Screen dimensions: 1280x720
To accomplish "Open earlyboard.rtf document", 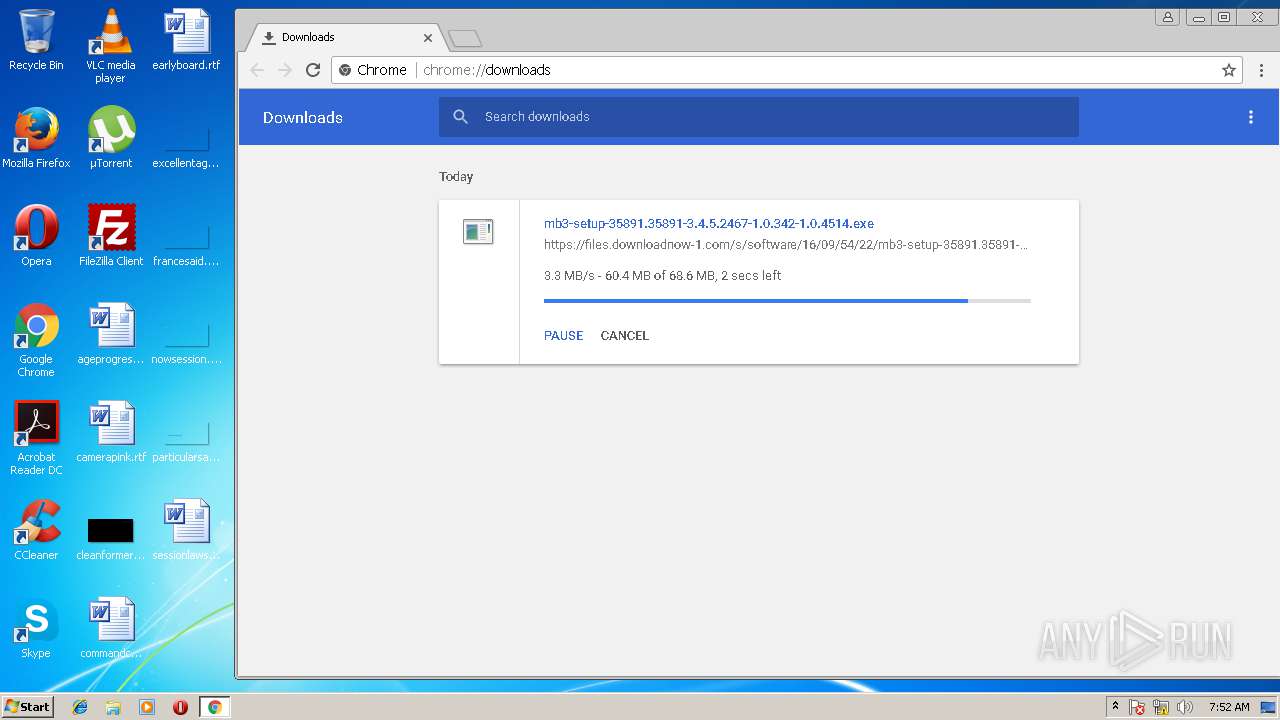I will (x=186, y=40).
